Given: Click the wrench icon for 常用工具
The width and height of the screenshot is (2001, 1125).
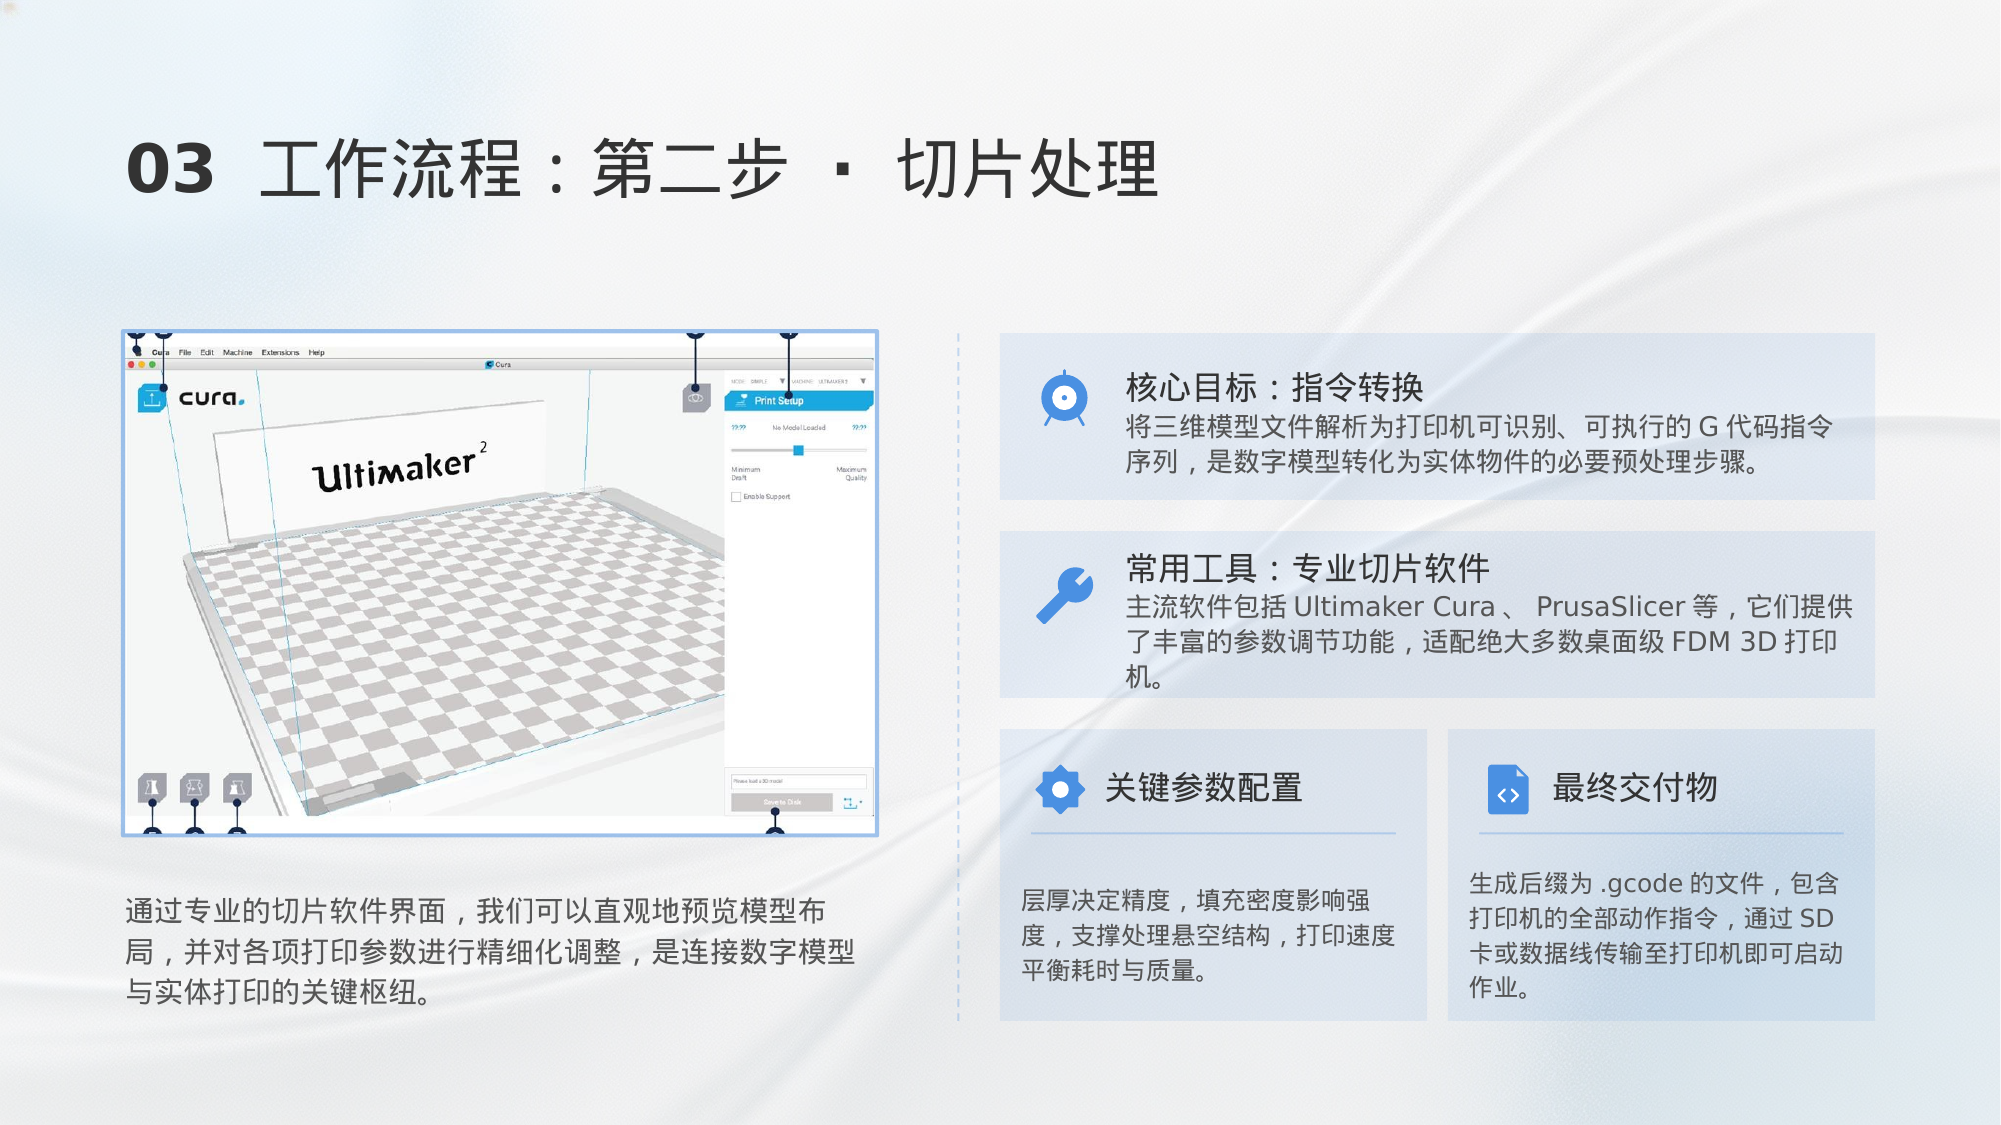Looking at the screenshot, I should tap(1064, 596).
